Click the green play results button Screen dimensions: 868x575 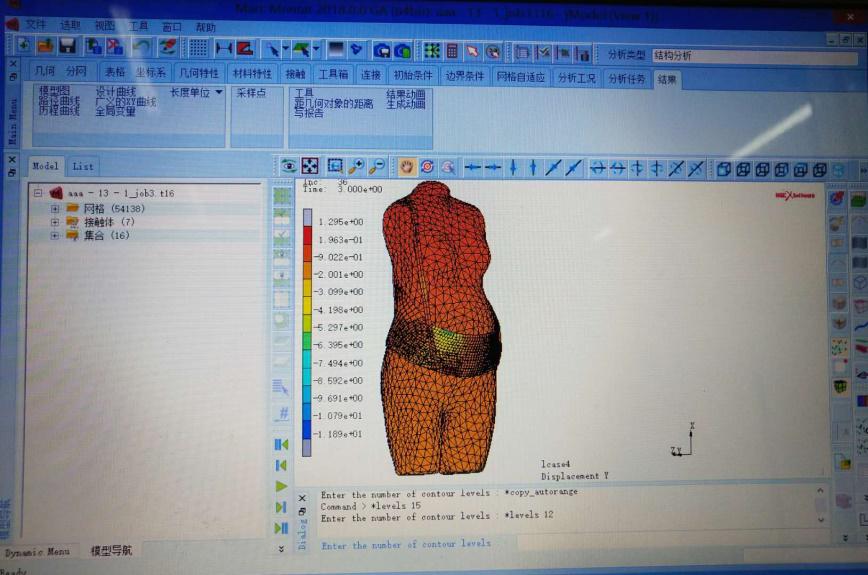pos(281,486)
